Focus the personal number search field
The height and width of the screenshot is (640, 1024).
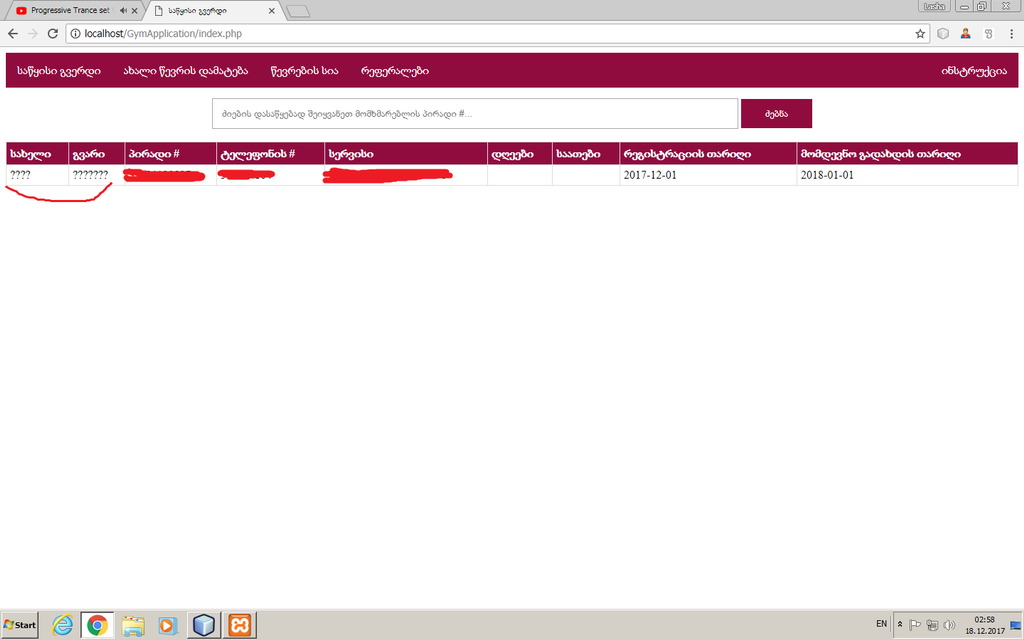pos(475,114)
